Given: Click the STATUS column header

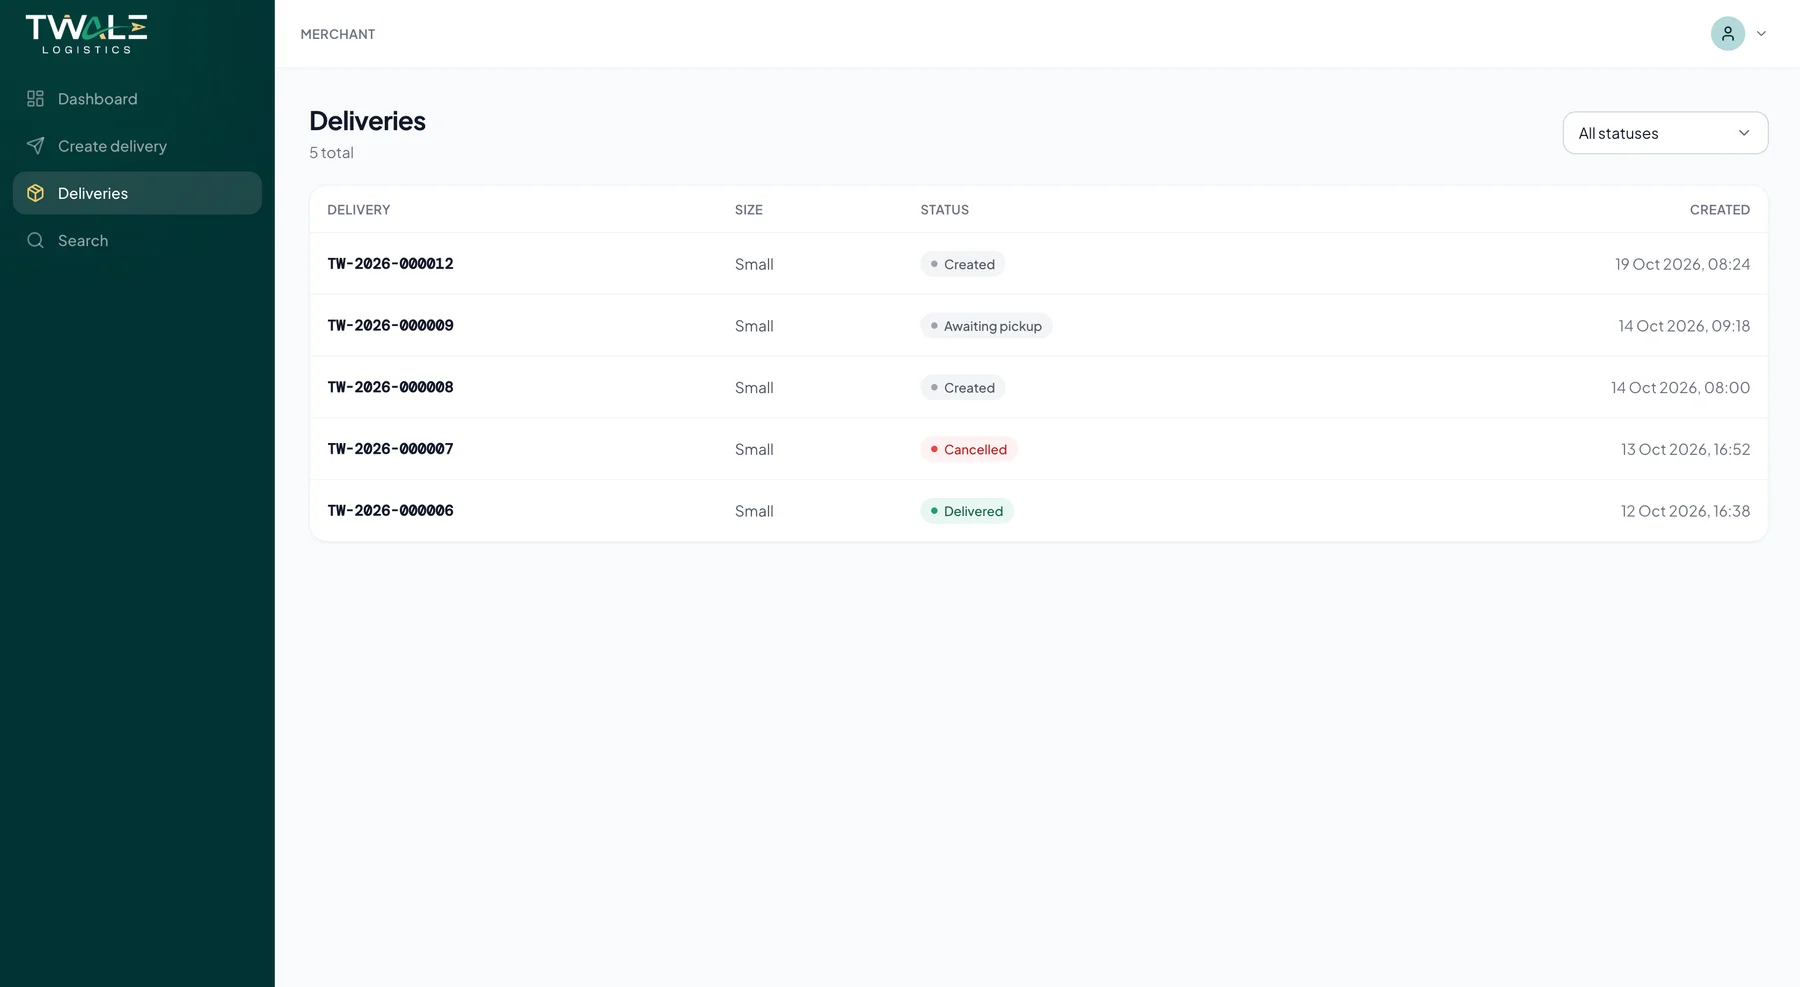Looking at the screenshot, I should (945, 210).
